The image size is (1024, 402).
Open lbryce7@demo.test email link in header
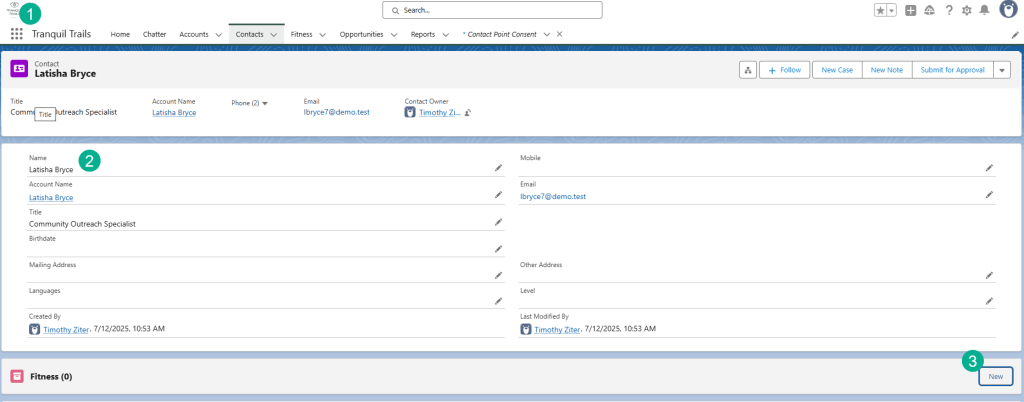336,112
